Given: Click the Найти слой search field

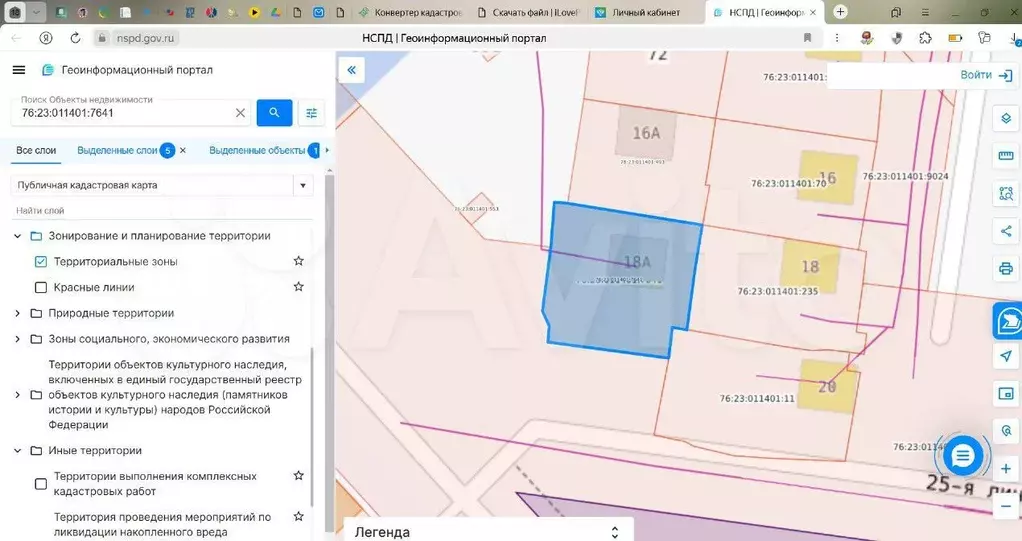Looking at the screenshot, I should 162,211.
